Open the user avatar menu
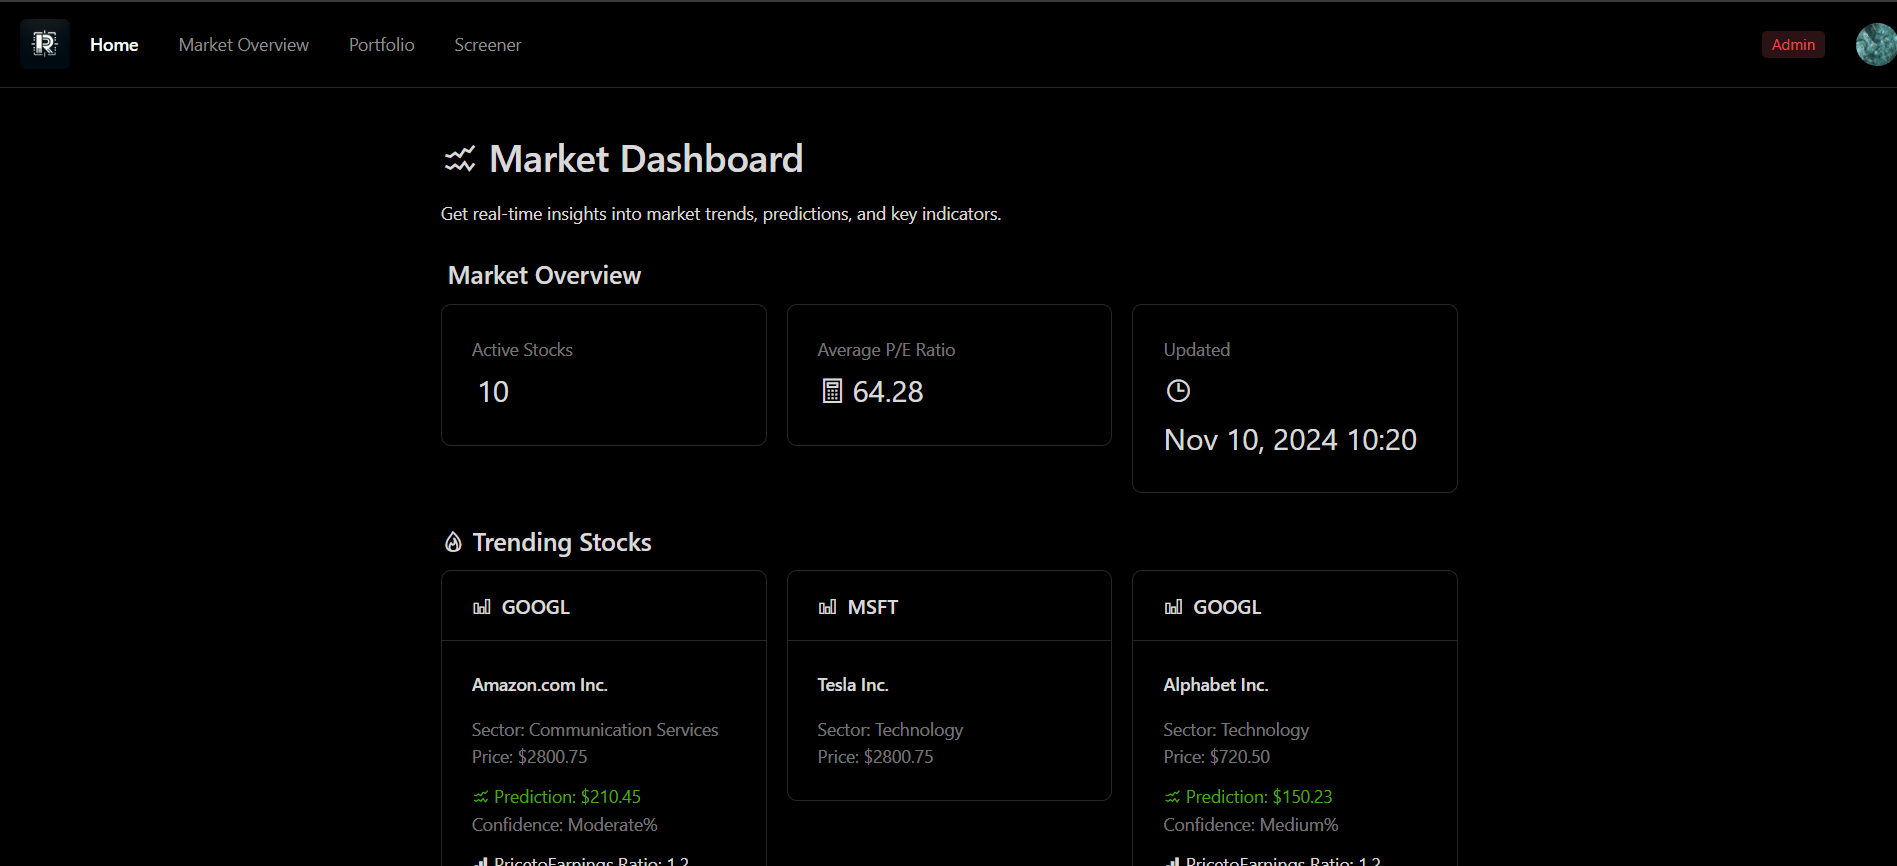This screenshot has height=866, width=1897. [x=1876, y=44]
